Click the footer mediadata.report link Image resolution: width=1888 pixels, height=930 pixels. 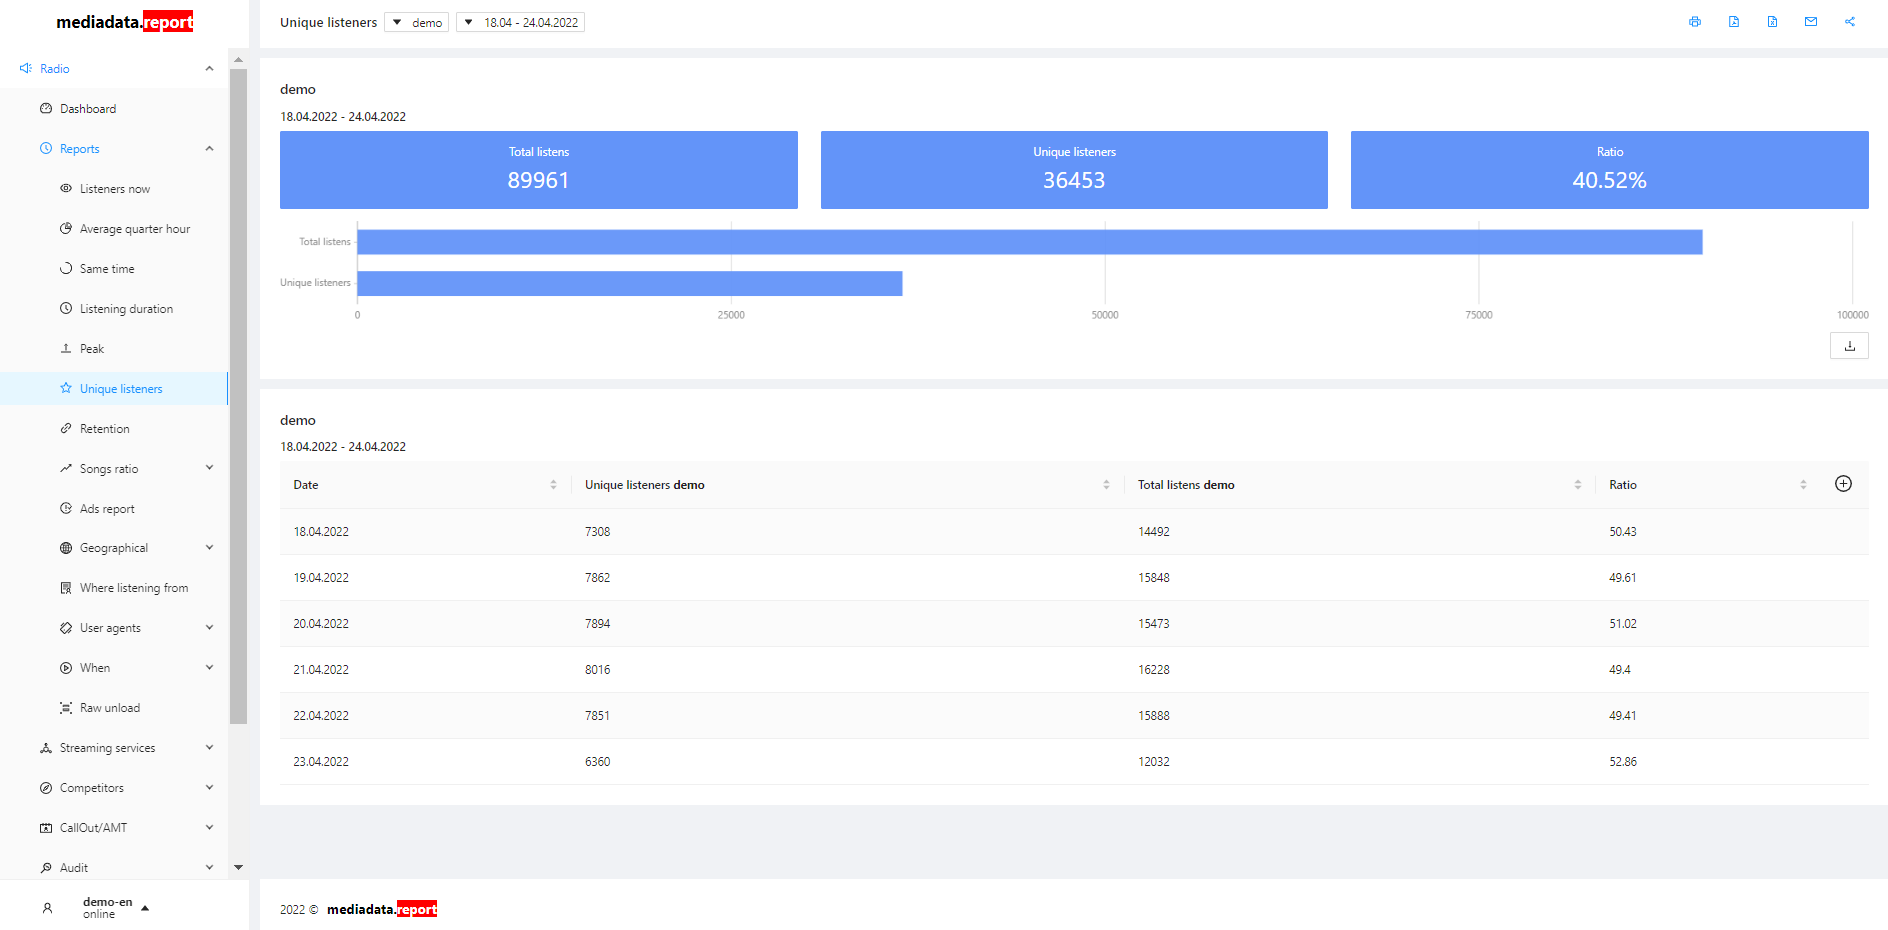tap(382, 909)
